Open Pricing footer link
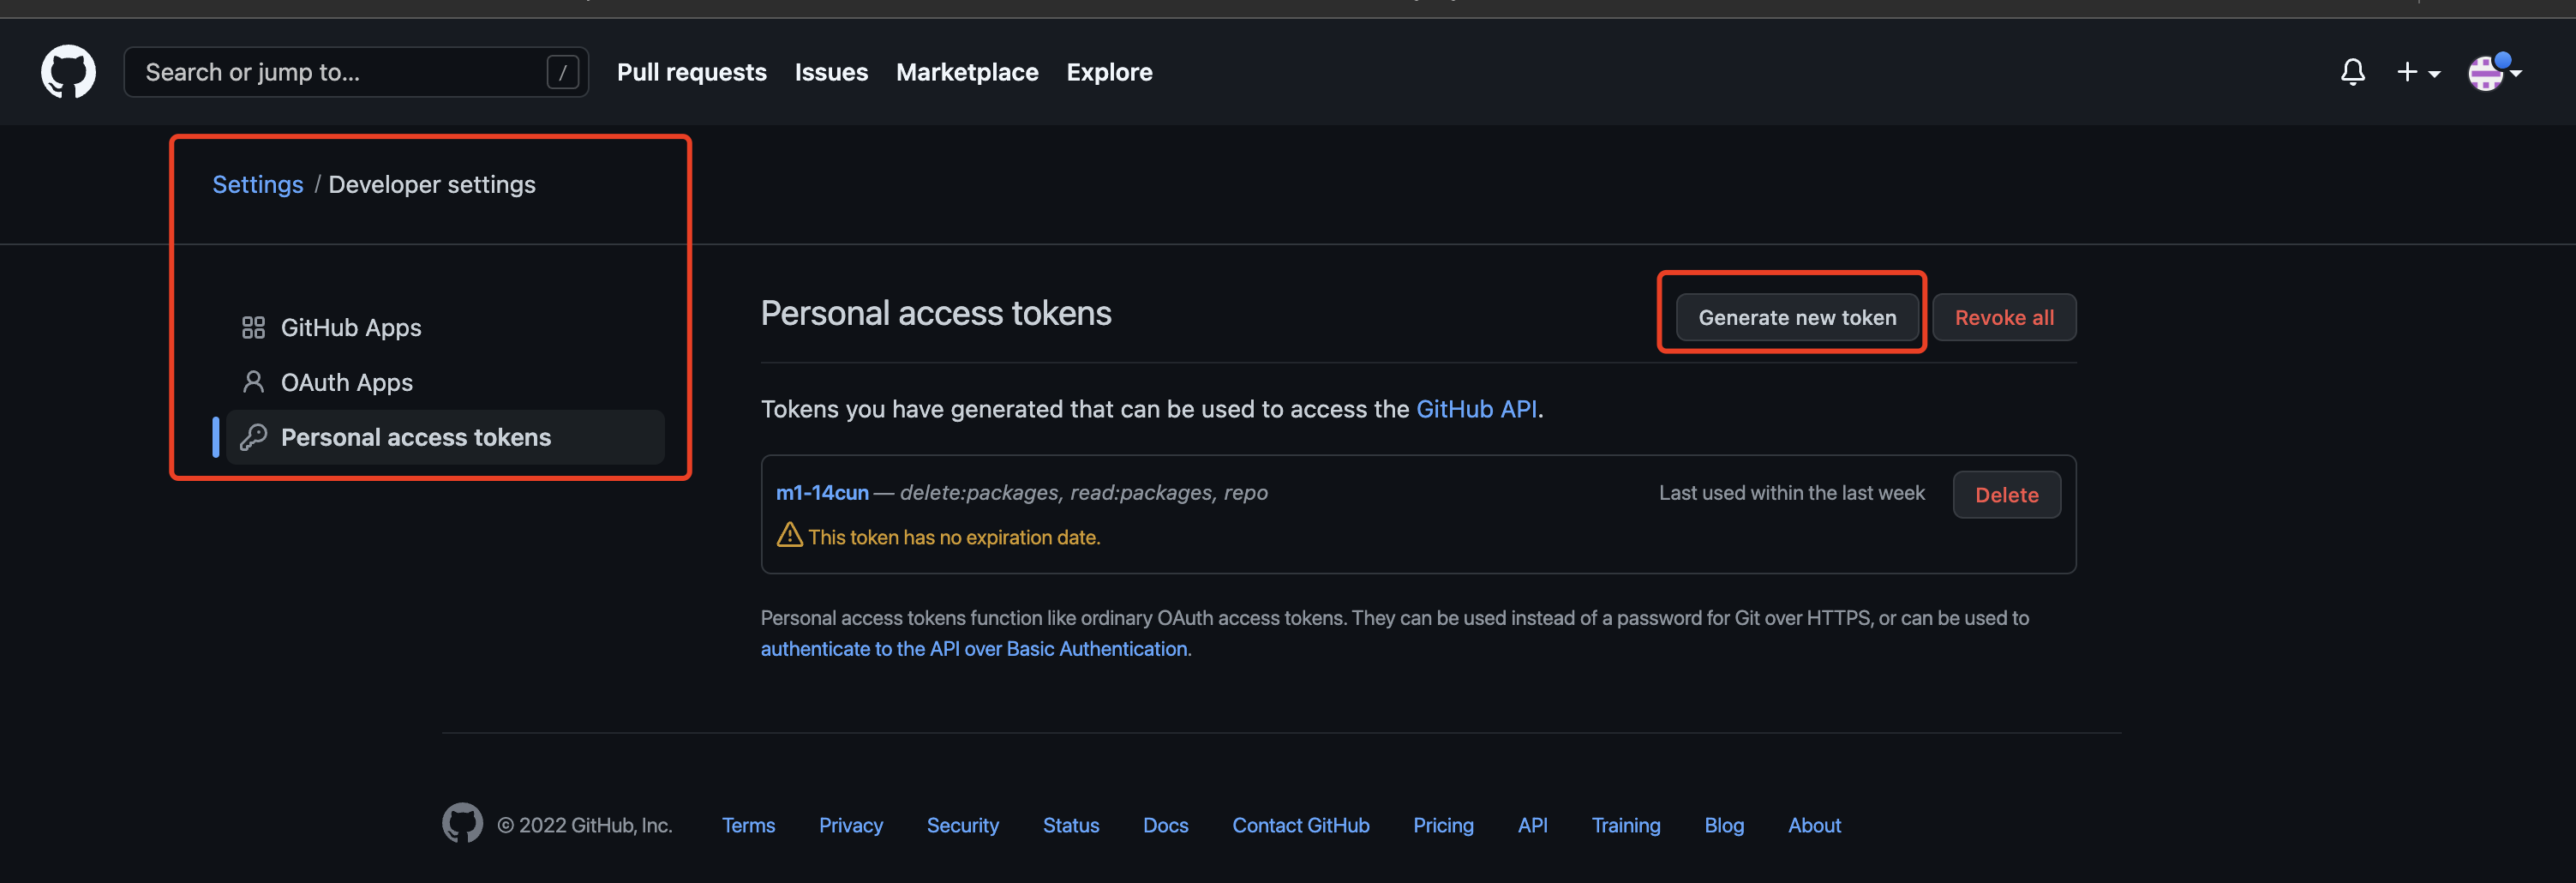2576x883 pixels. pos(1443,825)
